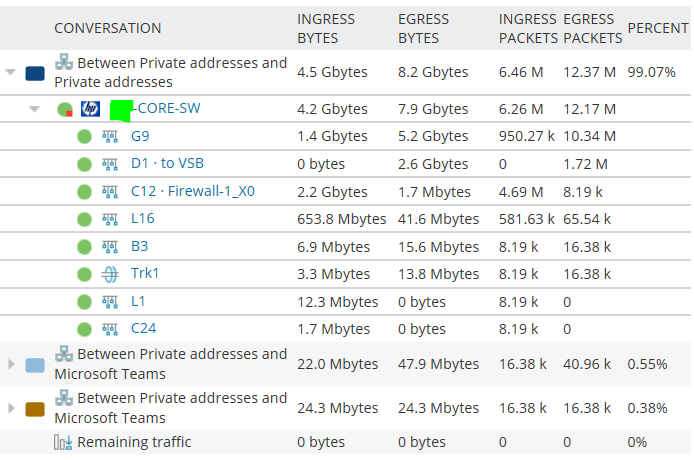
Task: Click the brown swatch at 0.38% row
Action: point(35,410)
